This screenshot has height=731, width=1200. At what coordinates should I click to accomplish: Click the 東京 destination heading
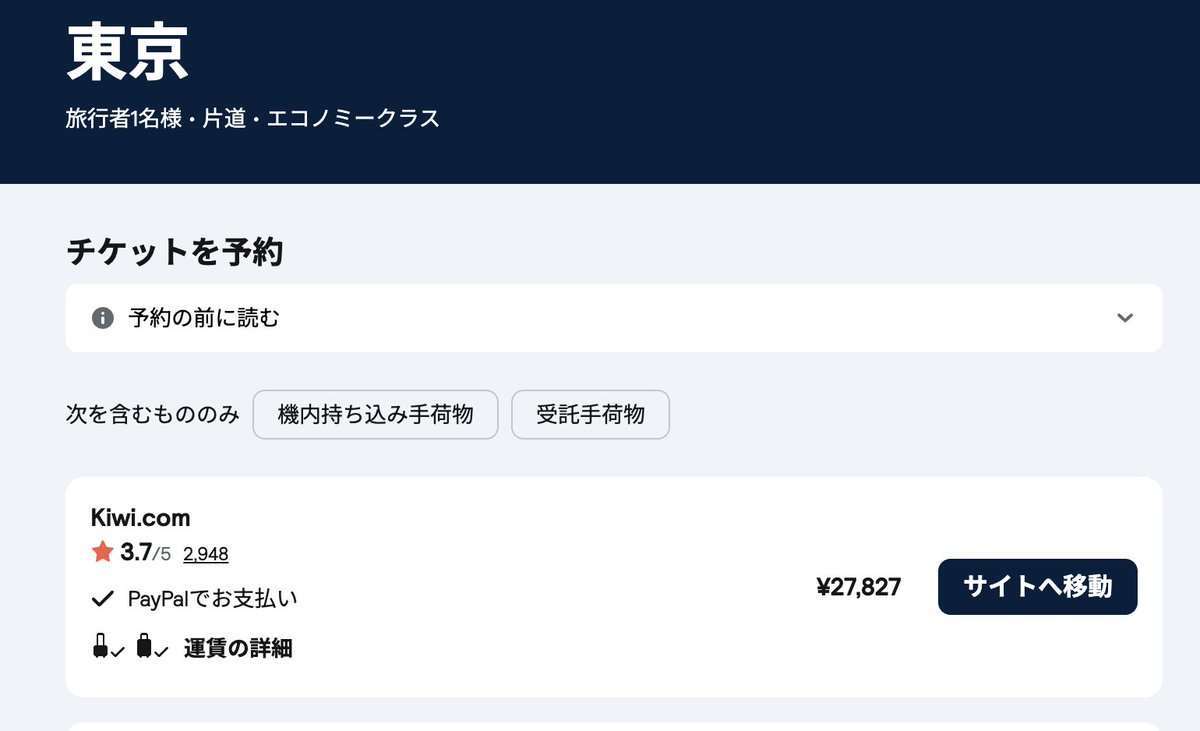coord(127,52)
